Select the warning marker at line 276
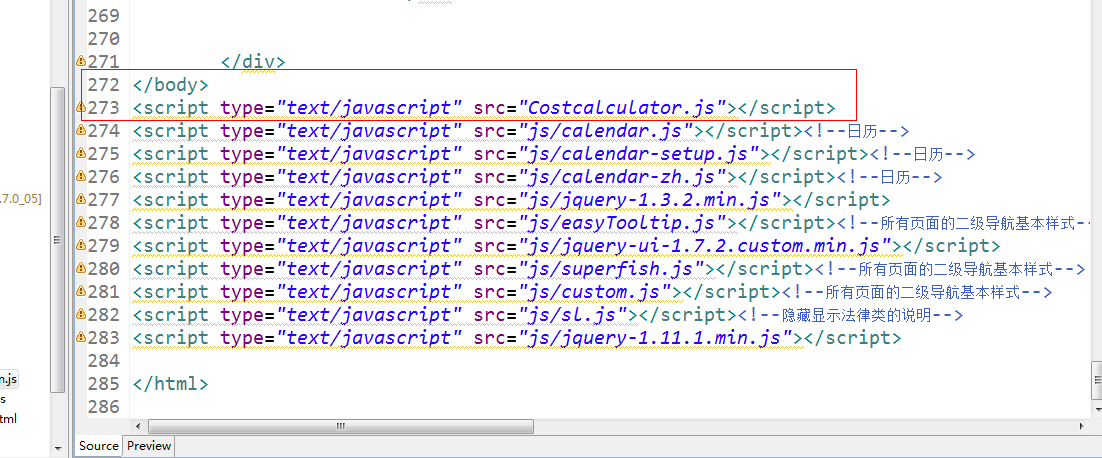 (x=80, y=176)
